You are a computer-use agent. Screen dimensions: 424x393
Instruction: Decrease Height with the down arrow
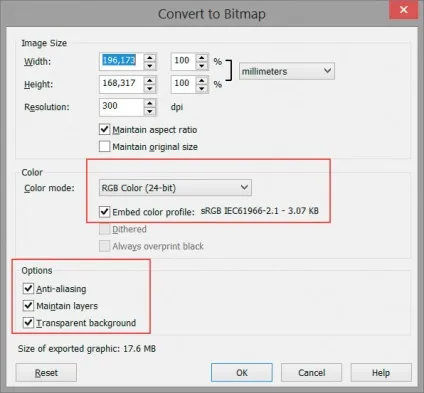point(150,88)
